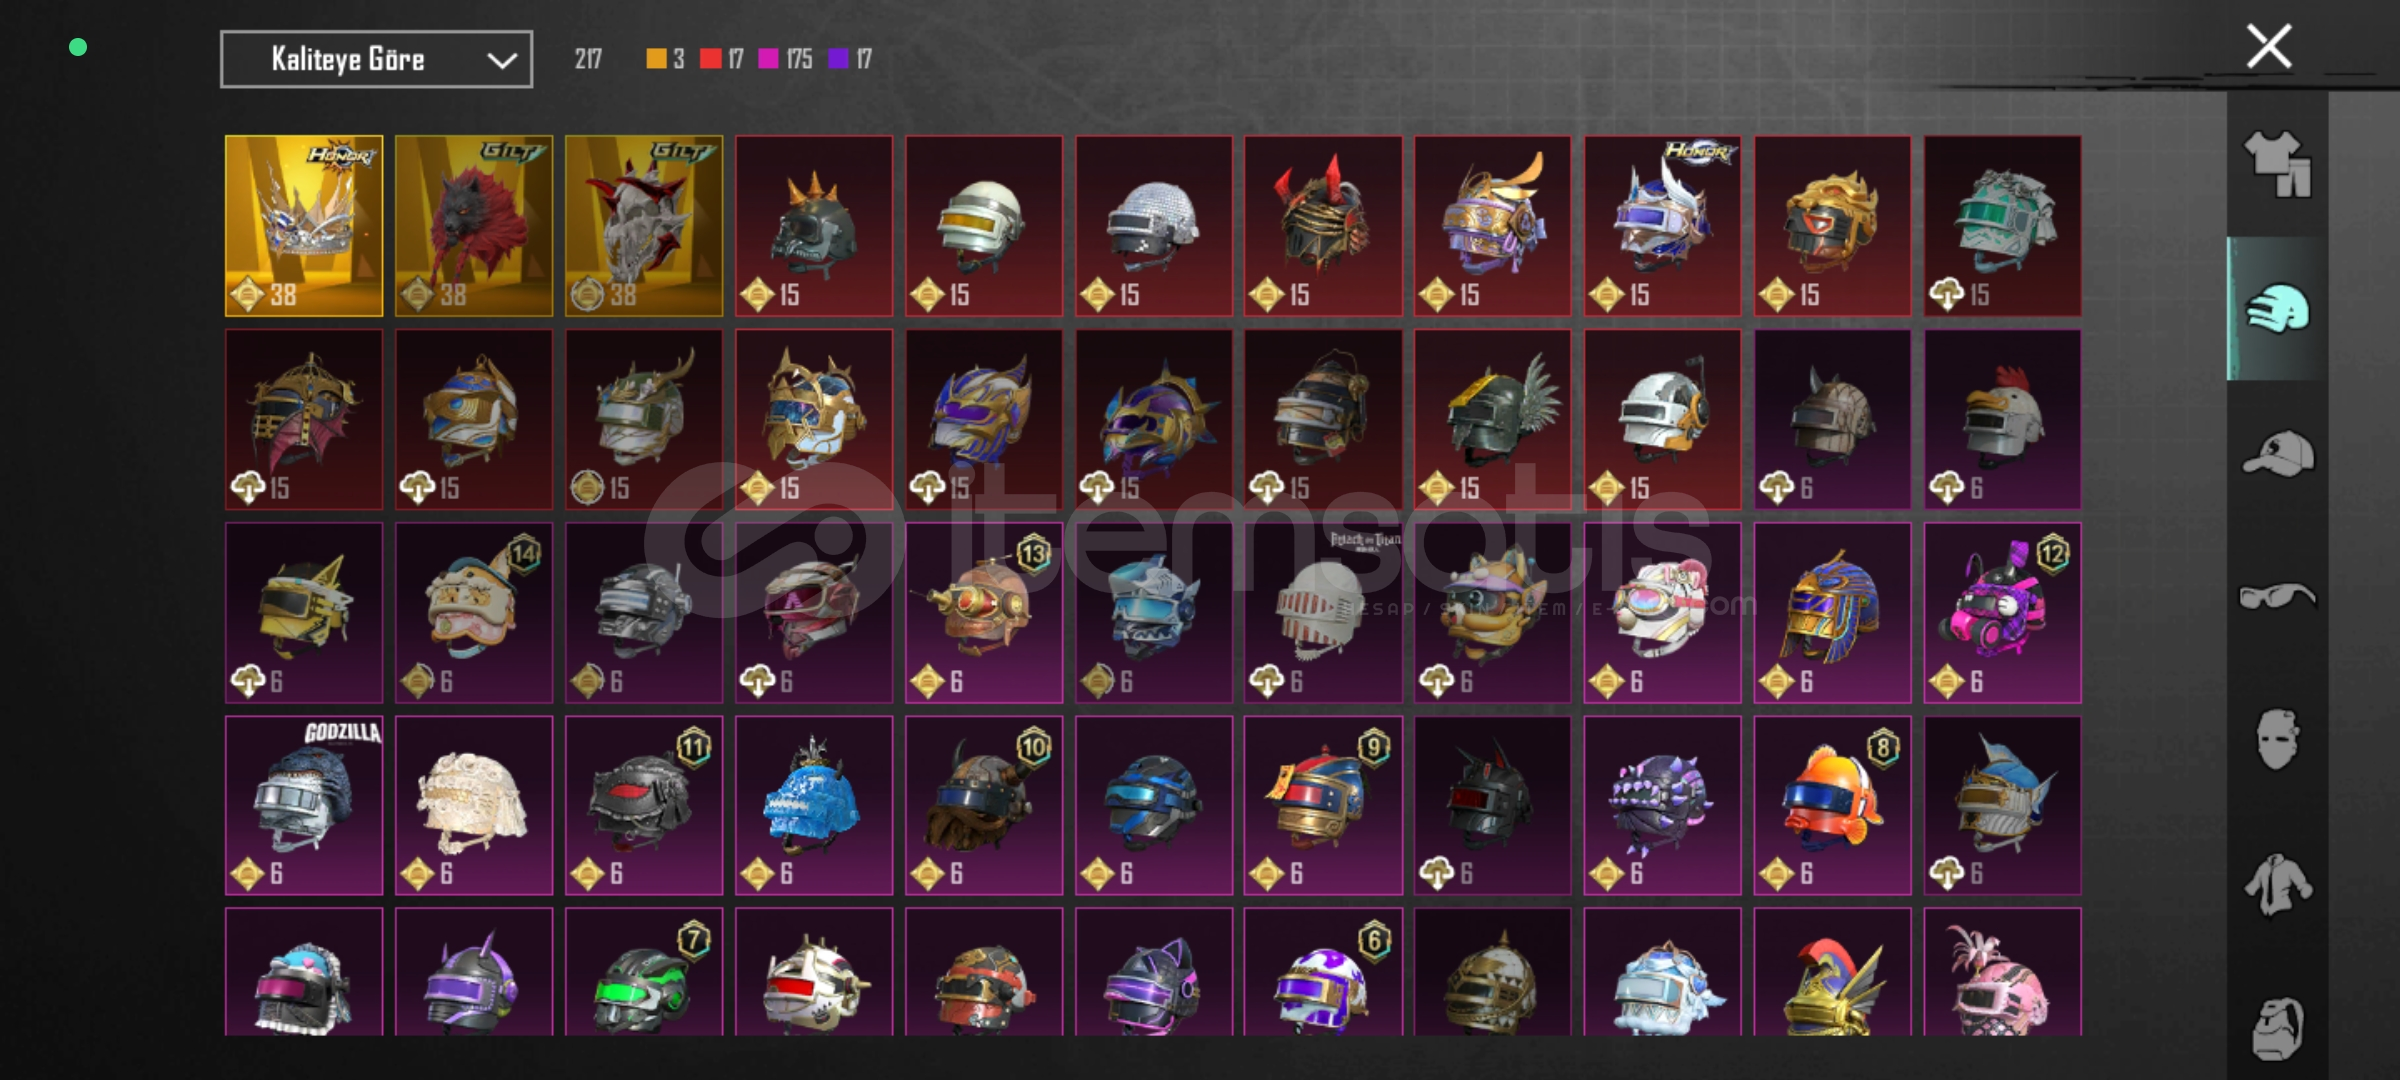Close the inventory with the X
The width and height of the screenshot is (2400, 1080).
tap(2269, 46)
